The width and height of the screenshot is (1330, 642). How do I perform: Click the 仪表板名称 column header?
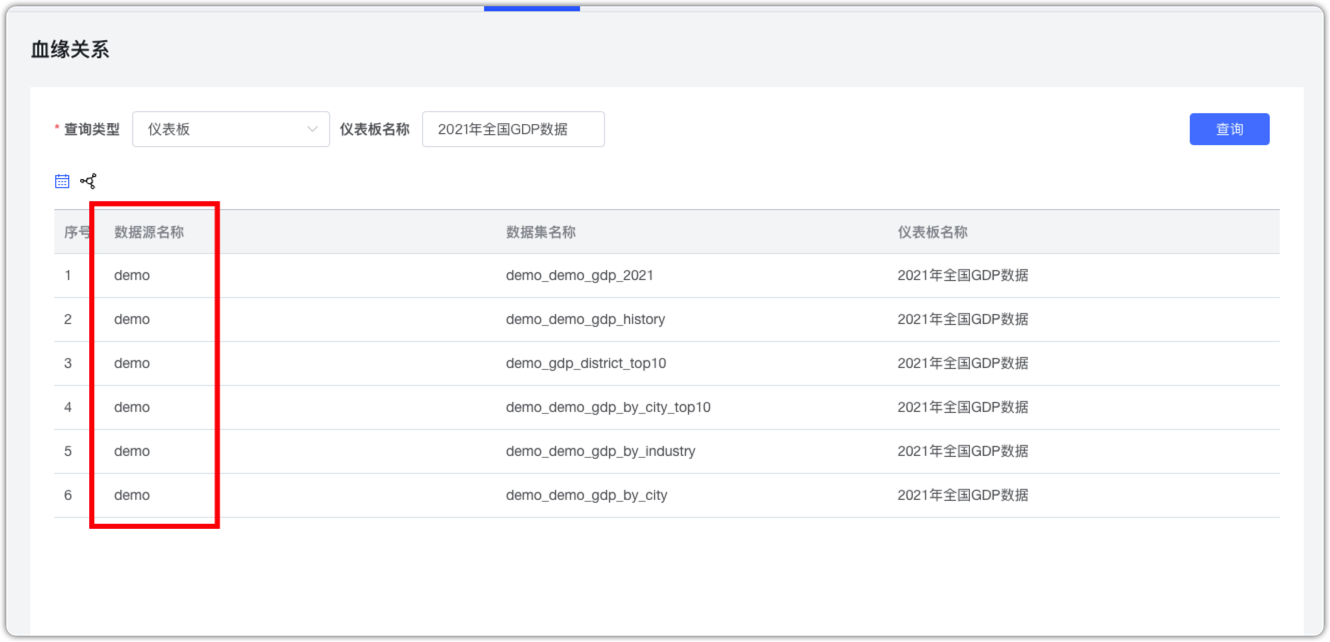pyautogui.click(x=933, y=231)
